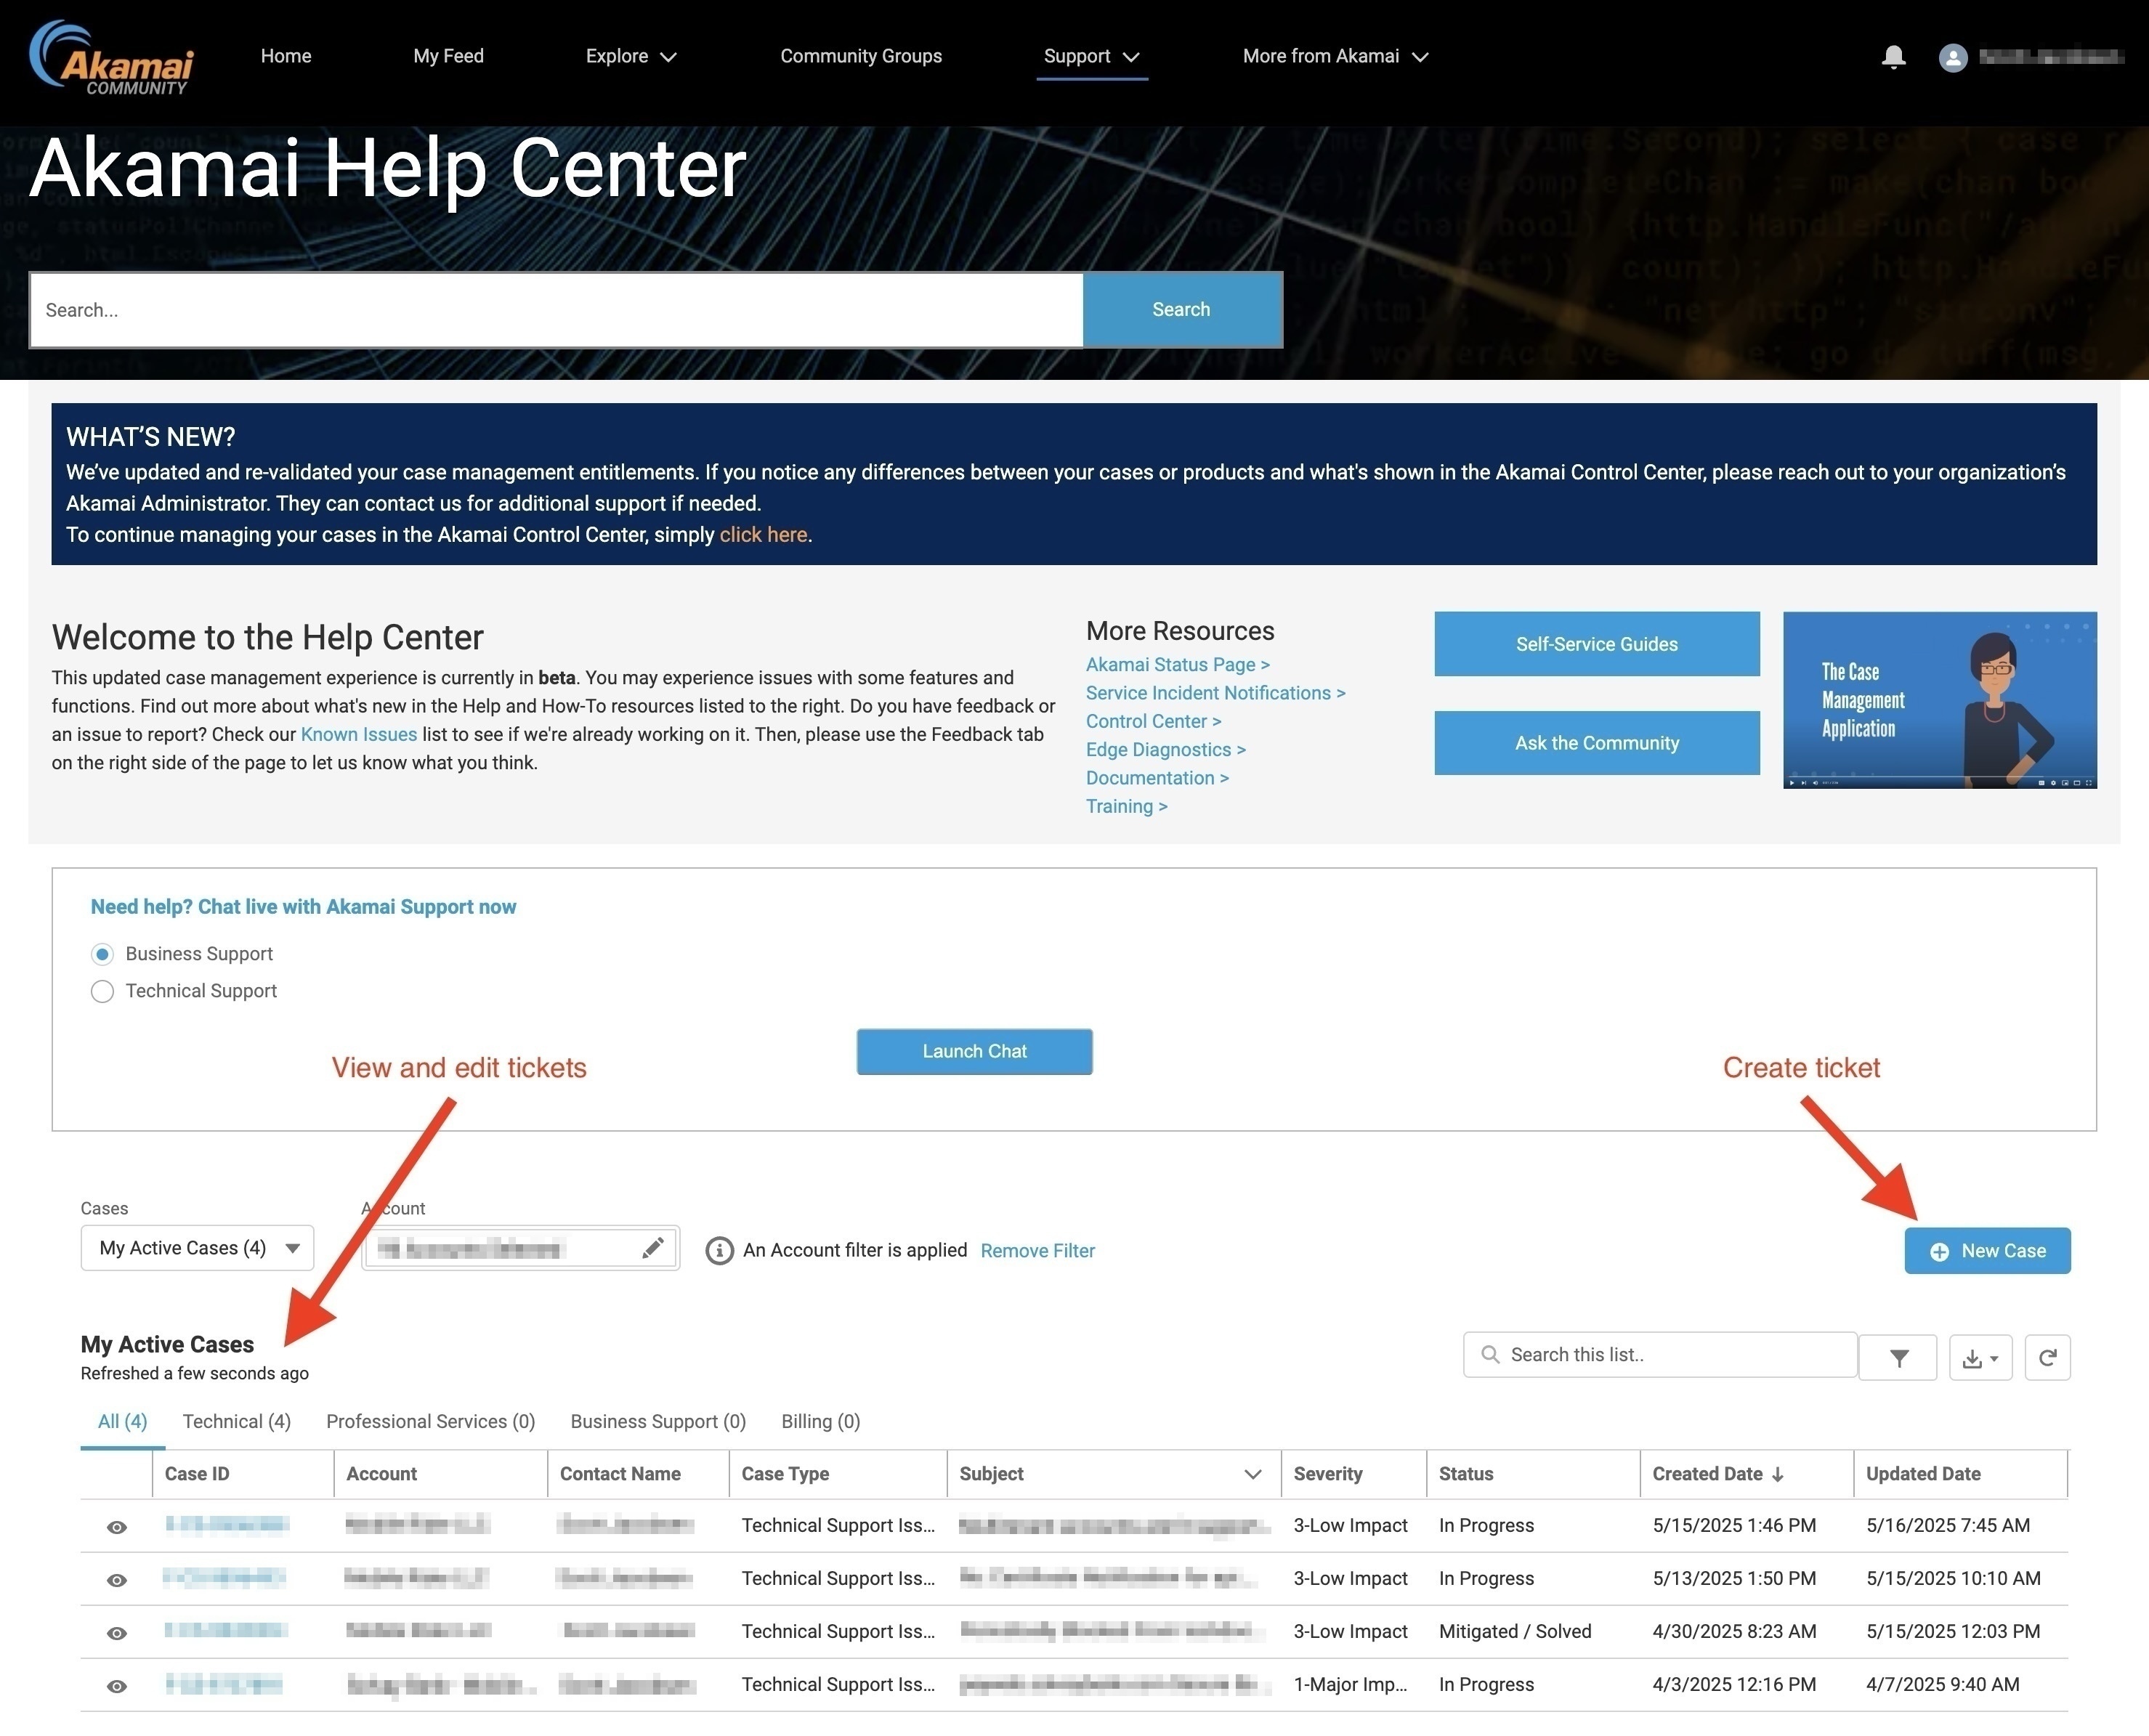Open the My Active Cases dropdown
The height and width of the screenshot is (1736, 2149).
(197, 1248)
